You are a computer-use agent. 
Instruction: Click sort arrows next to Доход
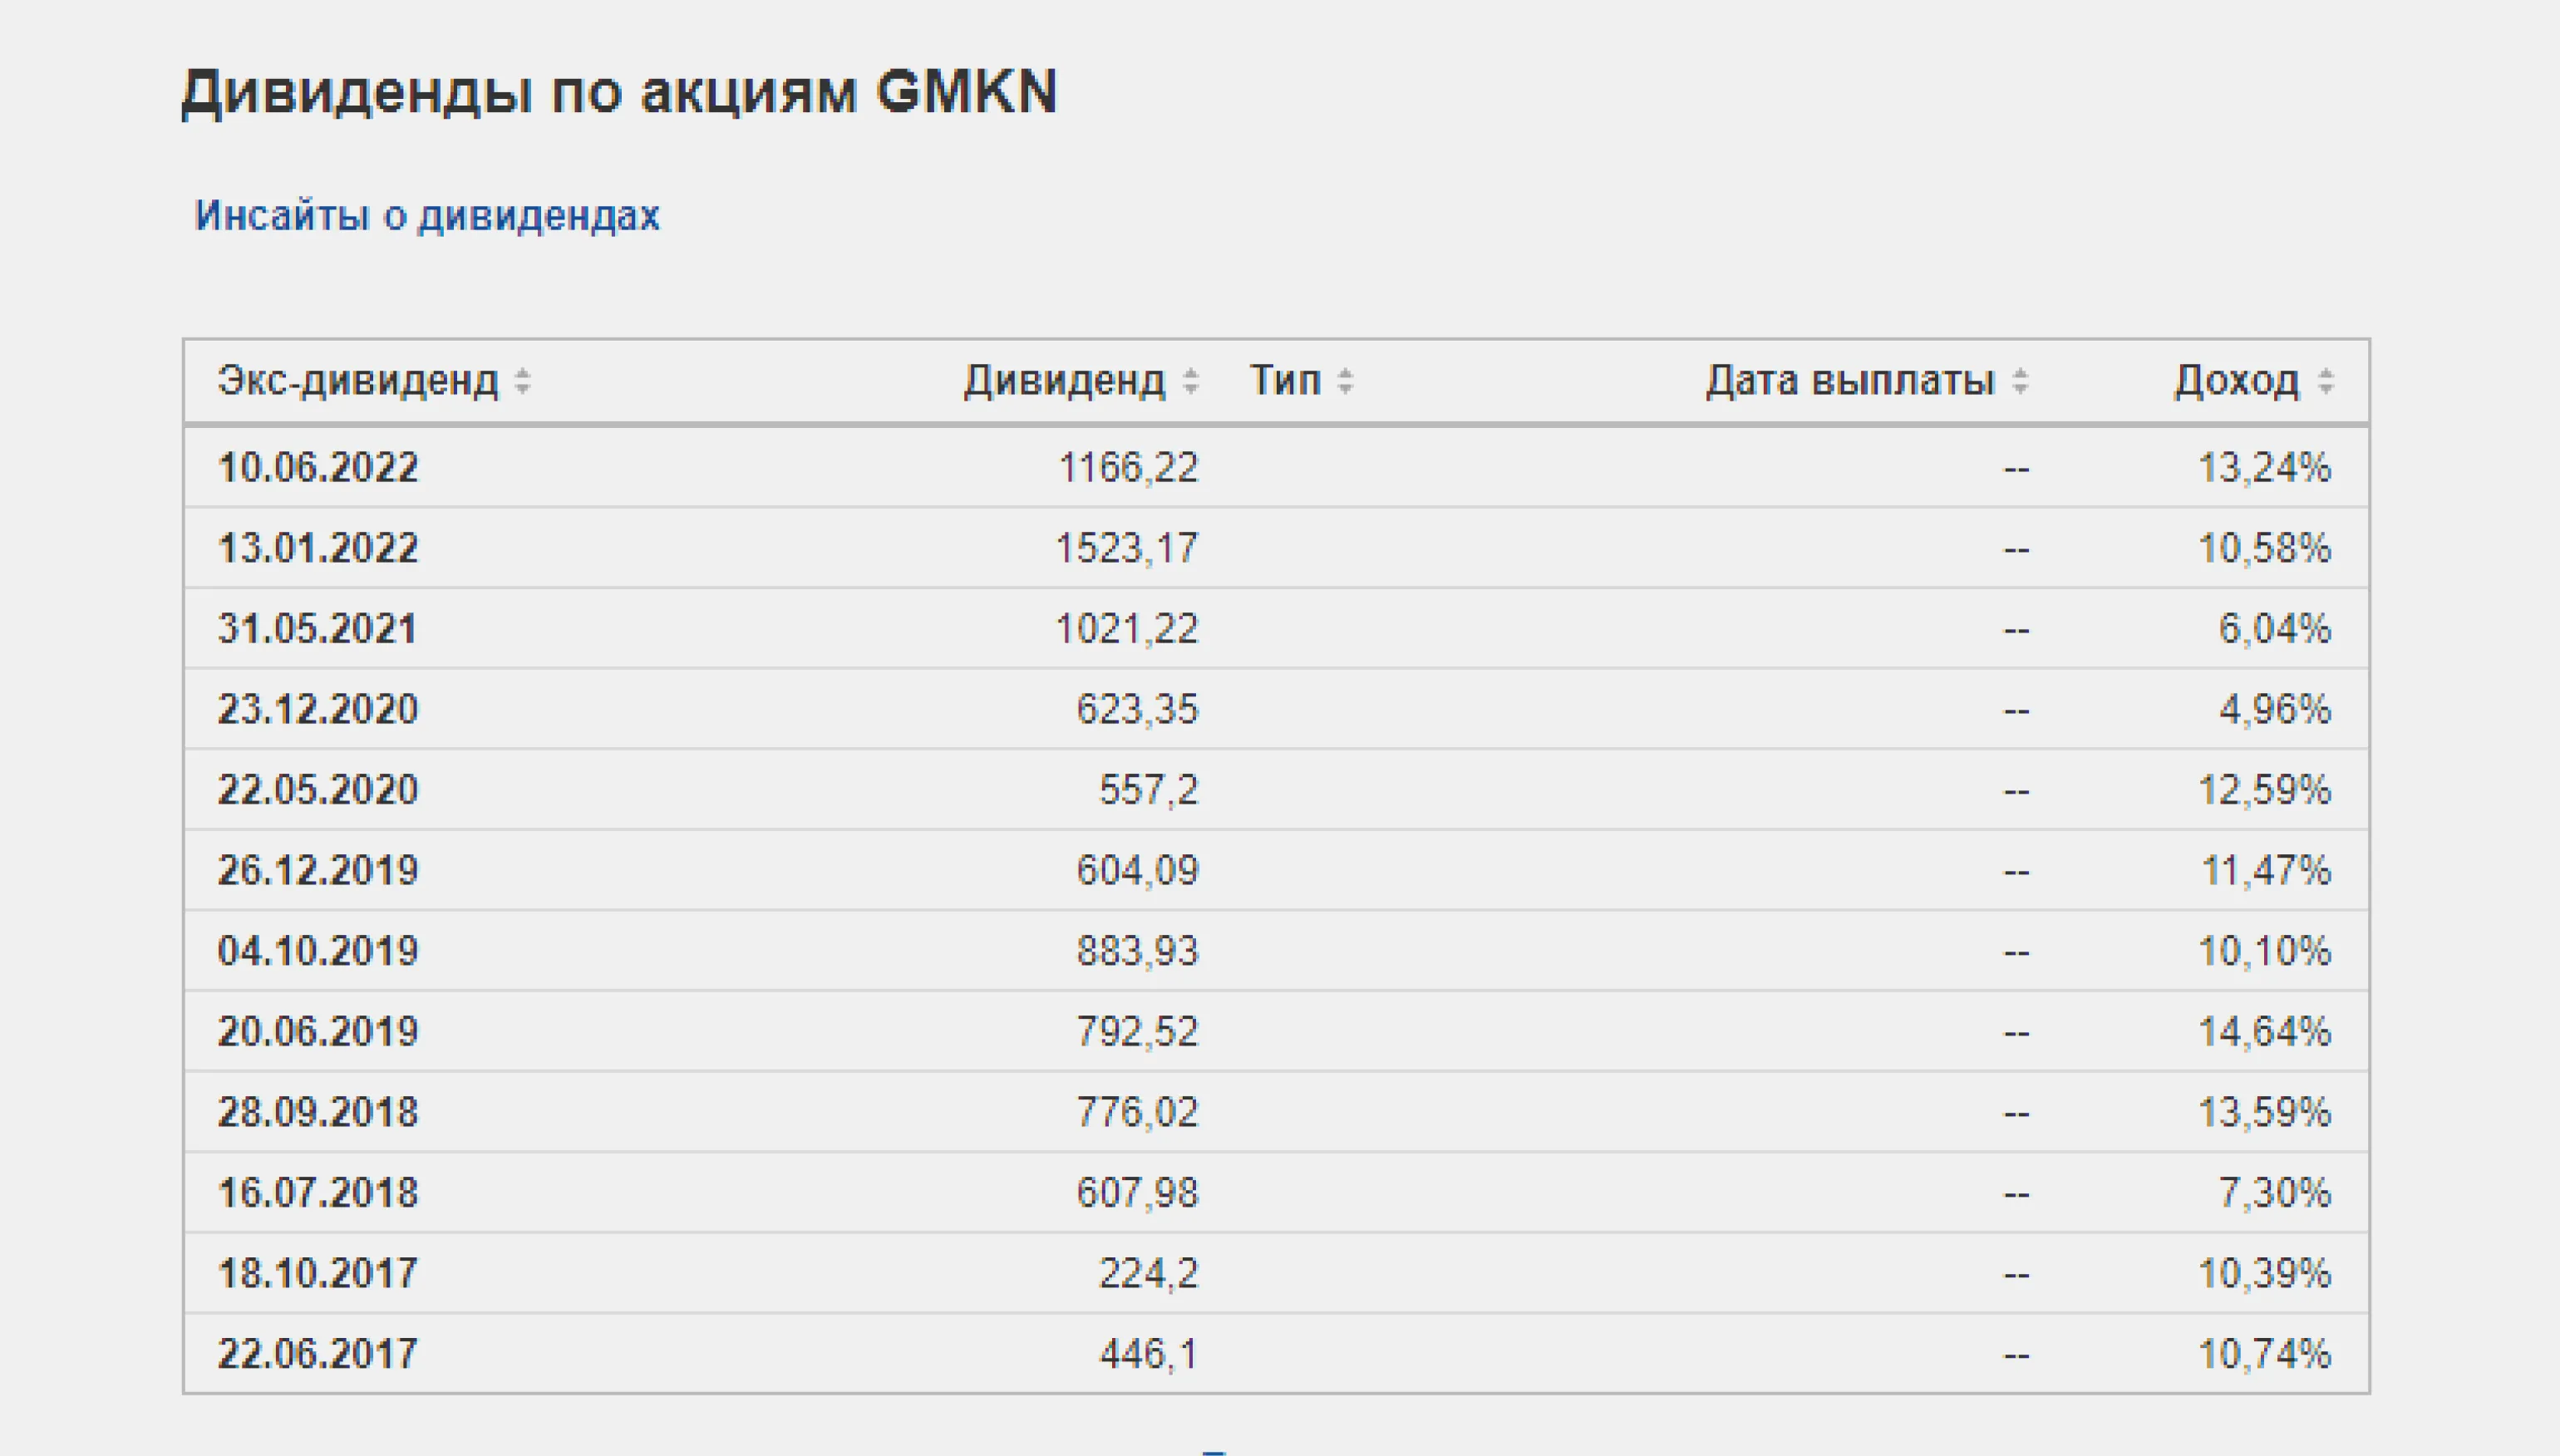point(2326,381)
